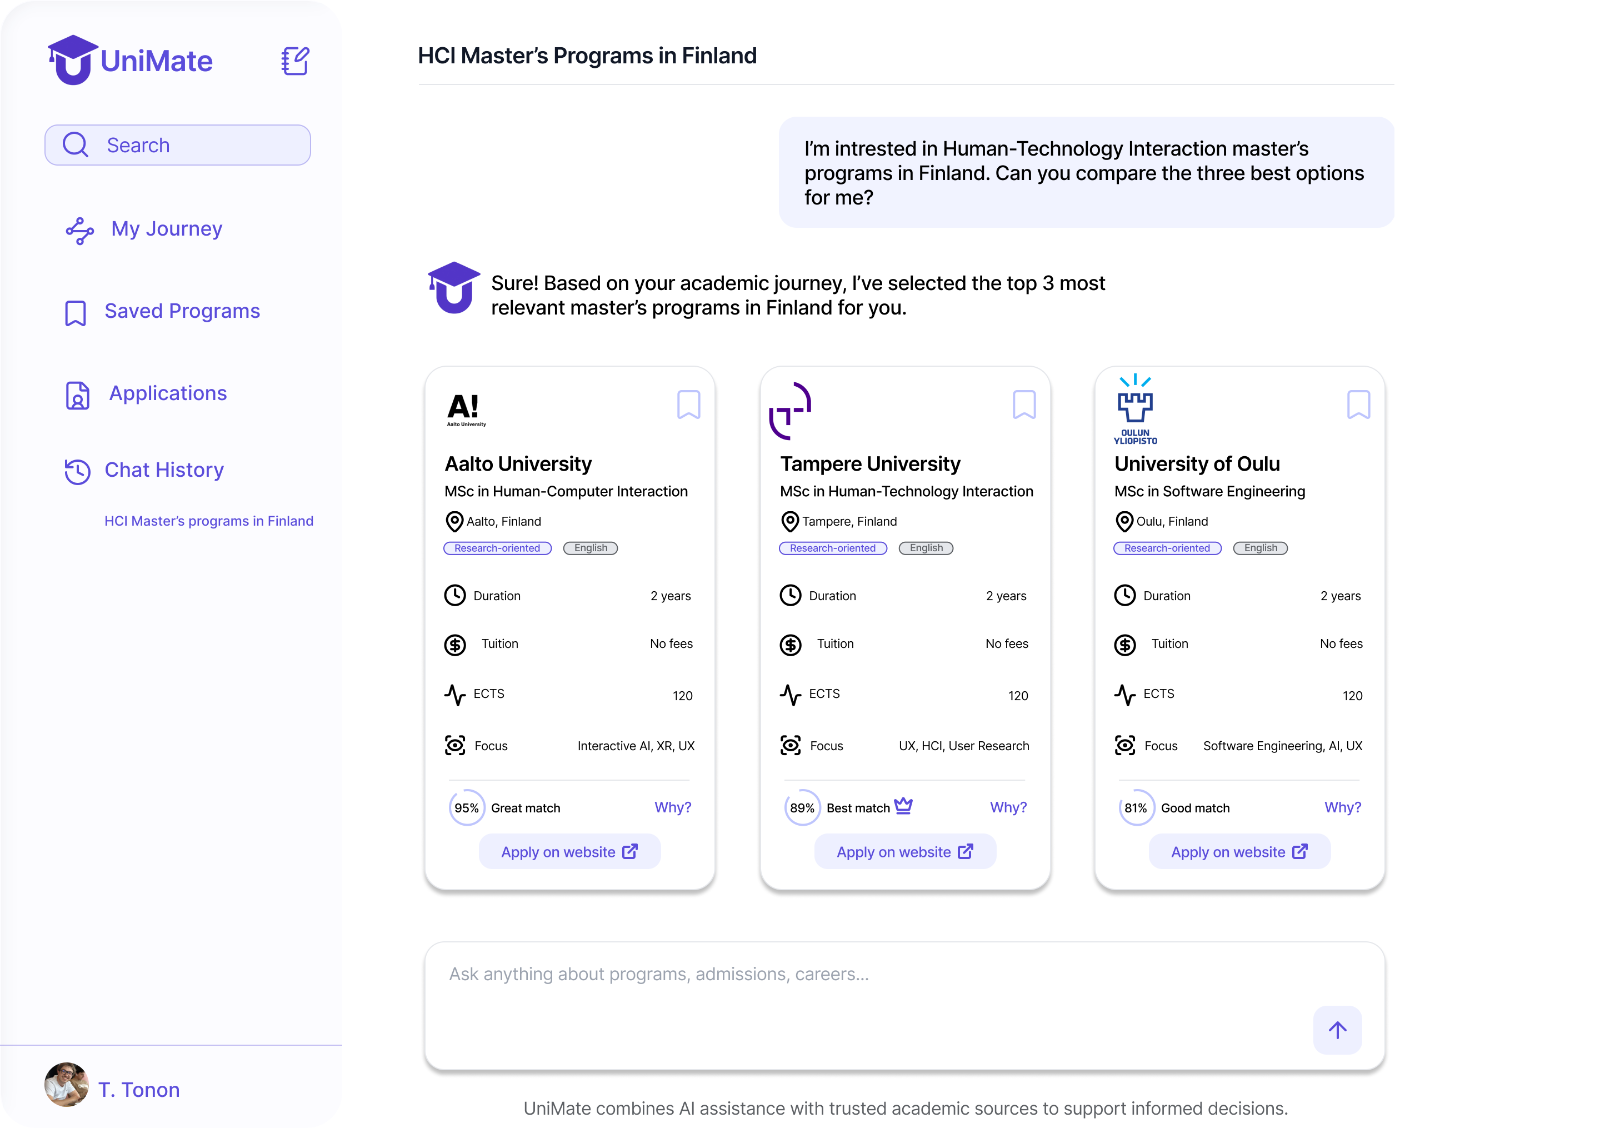The image size is (1600, 1138).
Task: Open T. Tonon user name
Action: point(139,1090)
